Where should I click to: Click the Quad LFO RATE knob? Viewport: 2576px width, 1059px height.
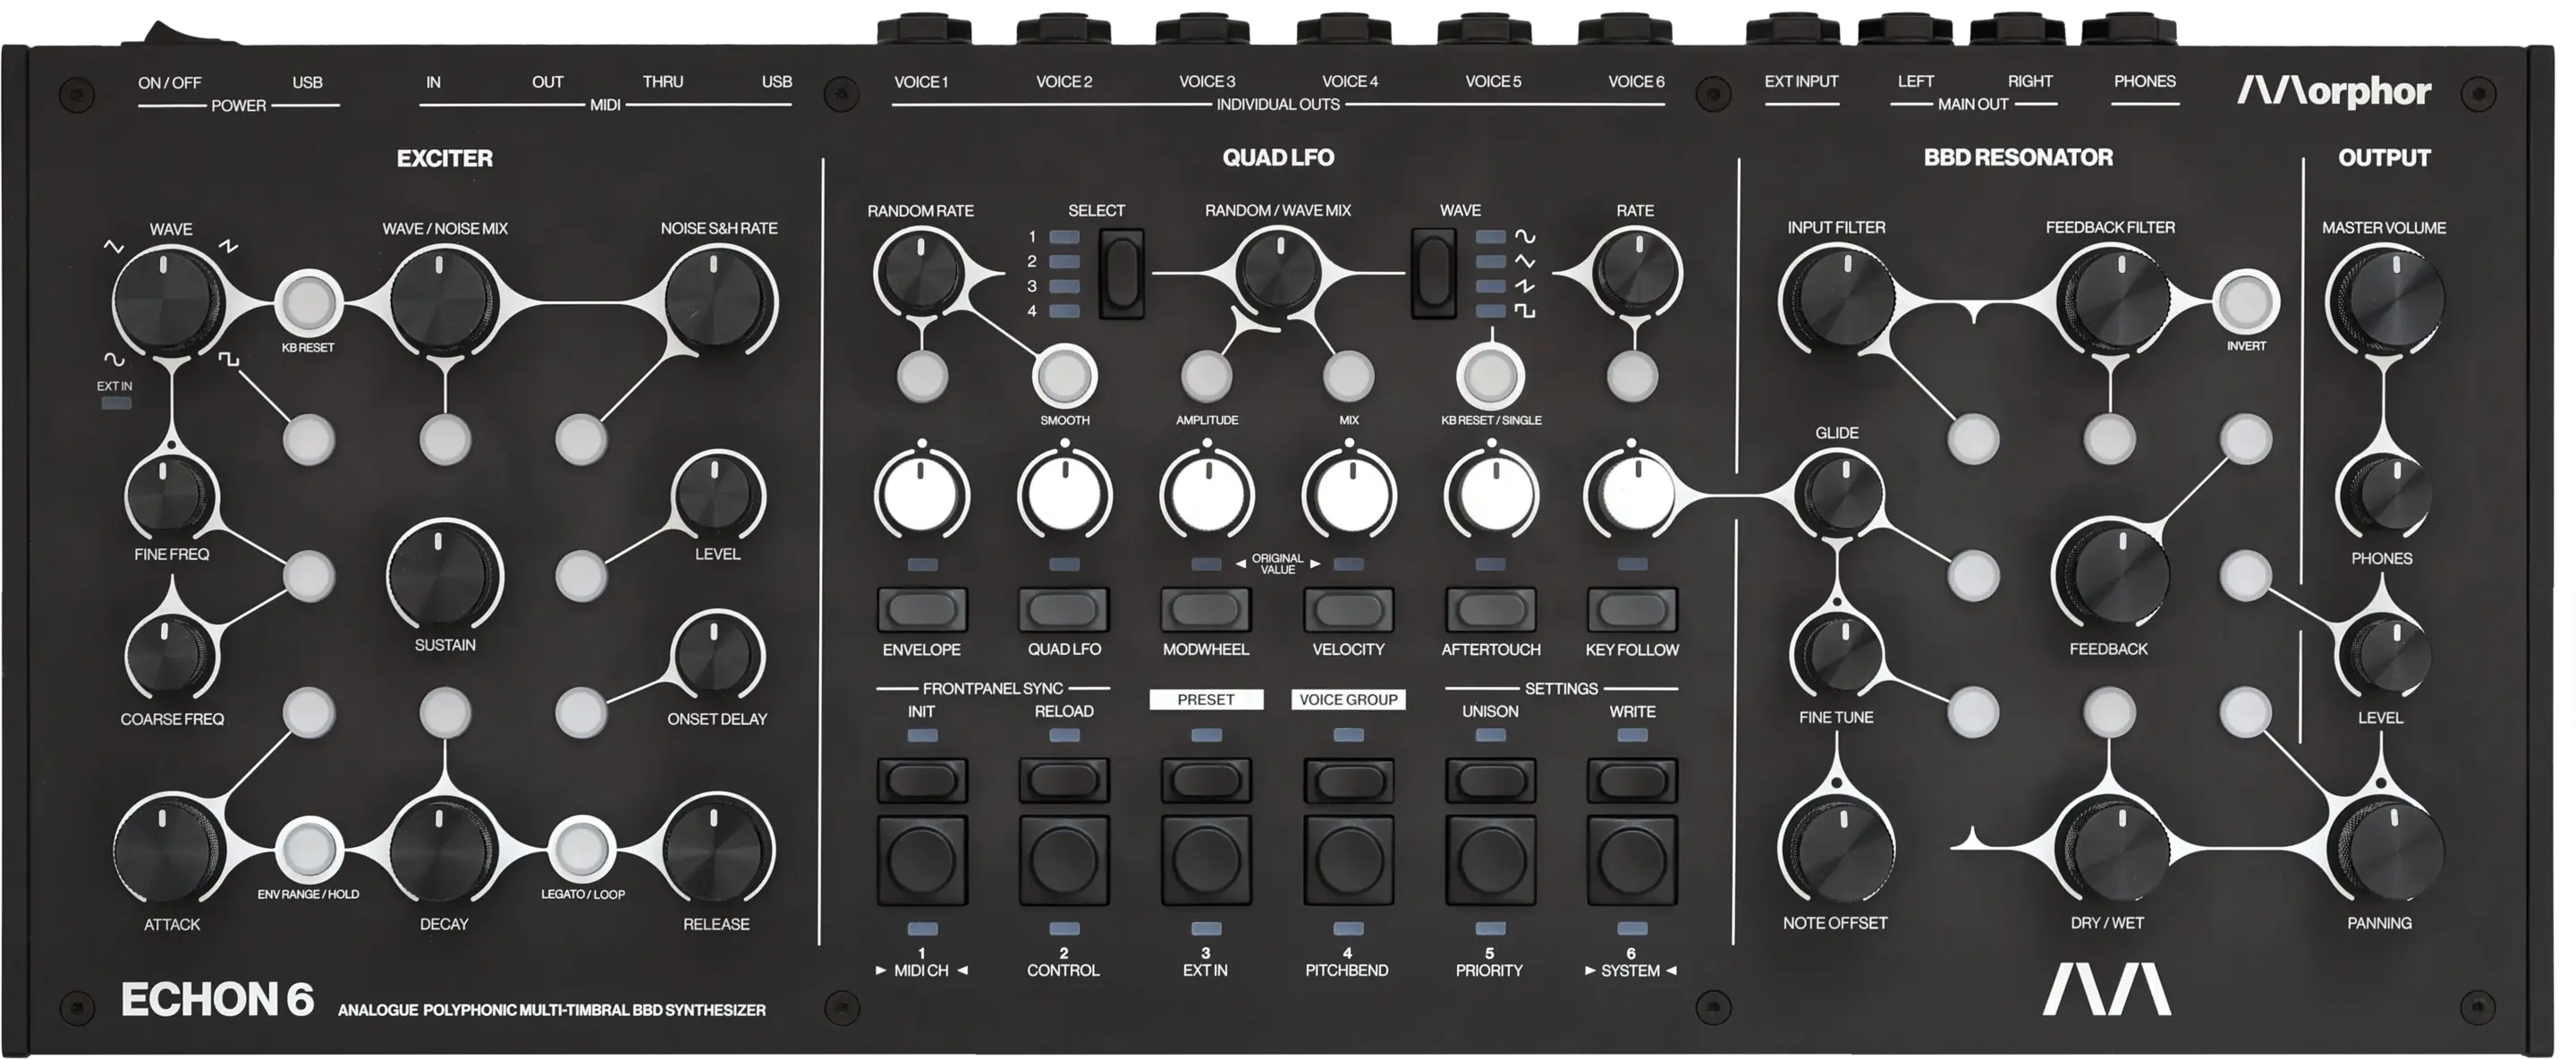1636,273
